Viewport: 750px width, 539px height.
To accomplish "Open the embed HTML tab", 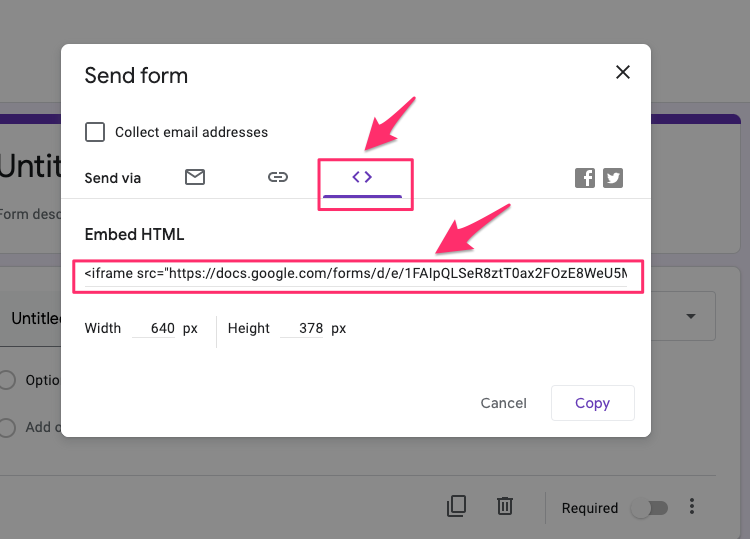I will pos(362,177).
